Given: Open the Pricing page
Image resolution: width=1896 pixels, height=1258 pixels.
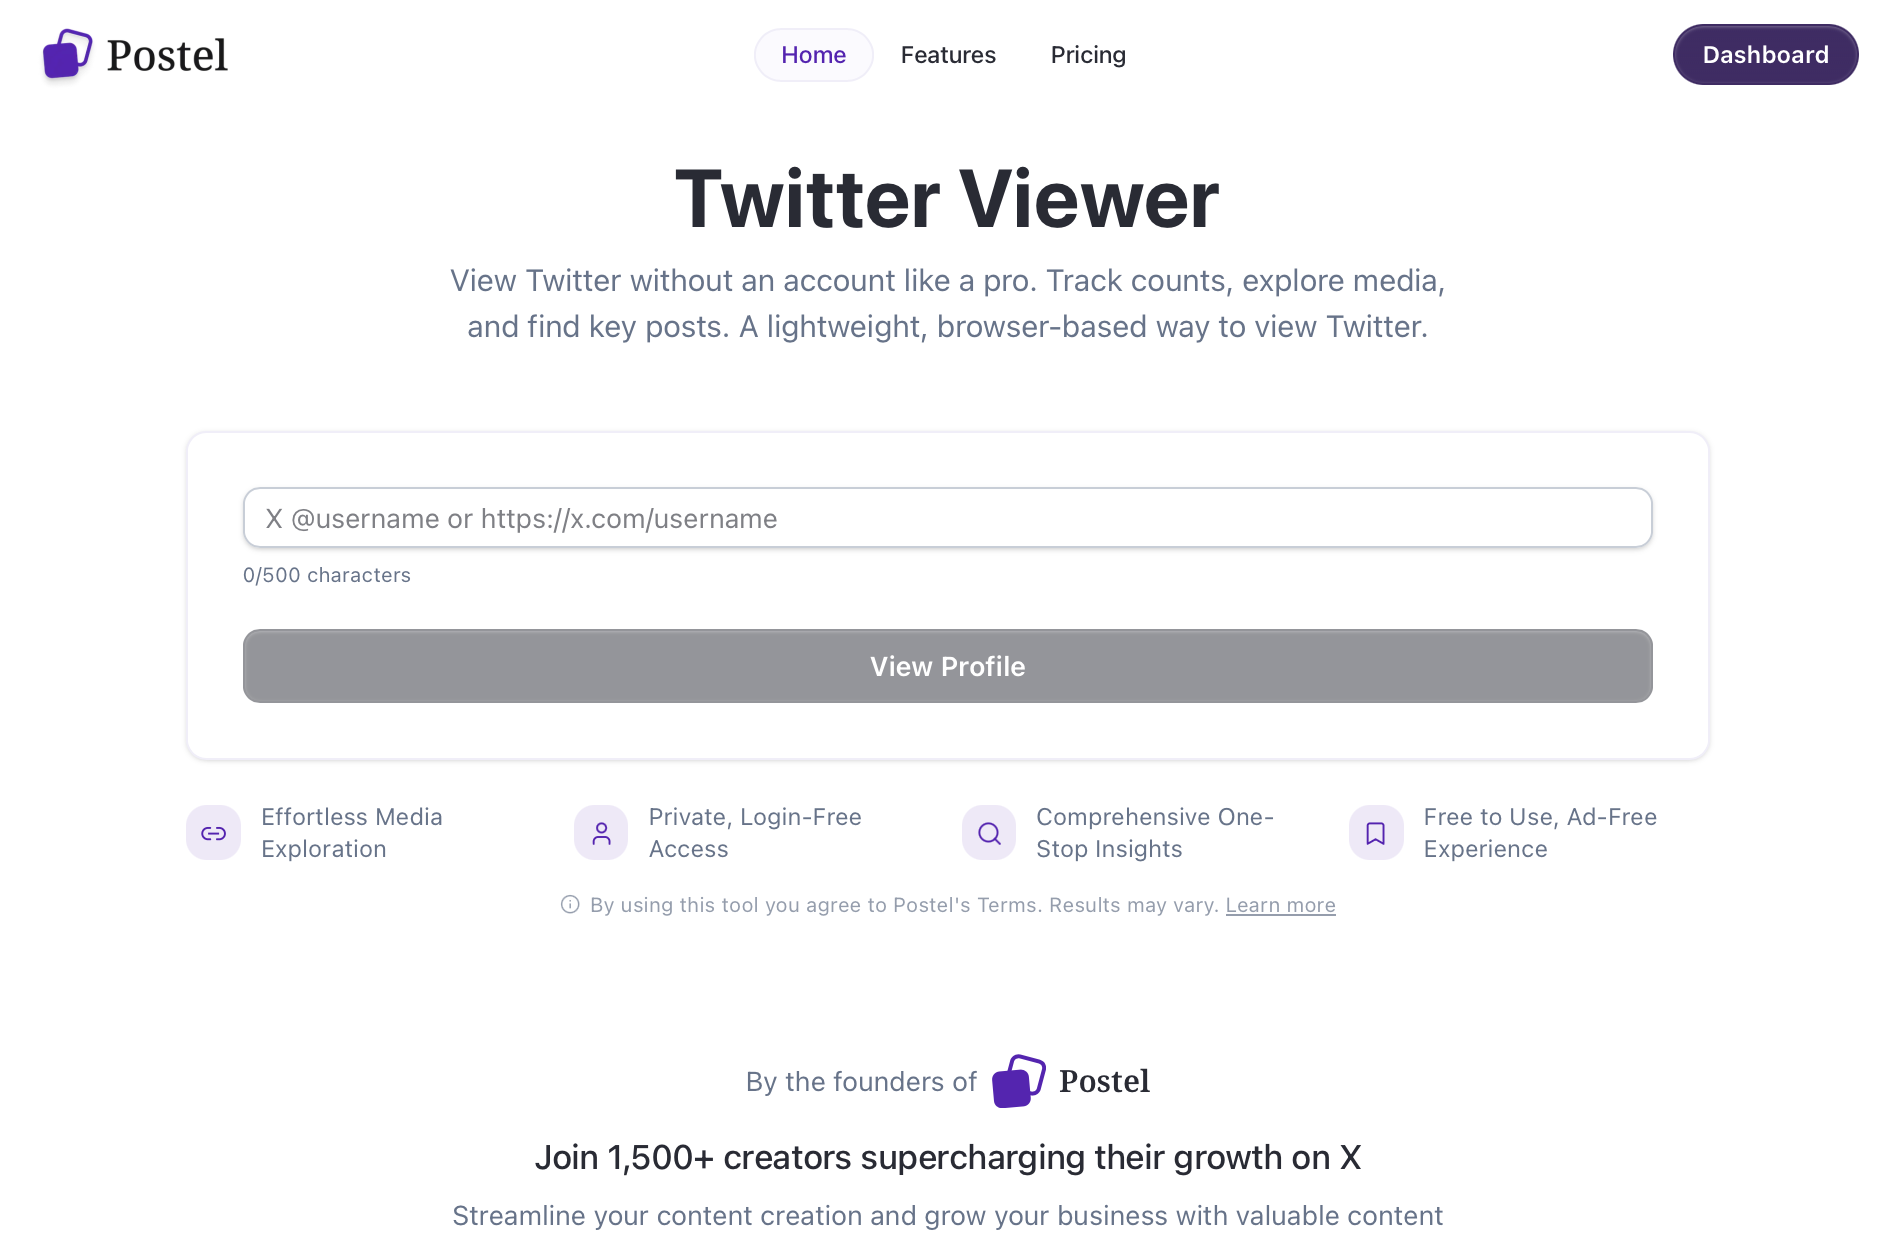Looking at the screenshot, I should pos(1088,55).
